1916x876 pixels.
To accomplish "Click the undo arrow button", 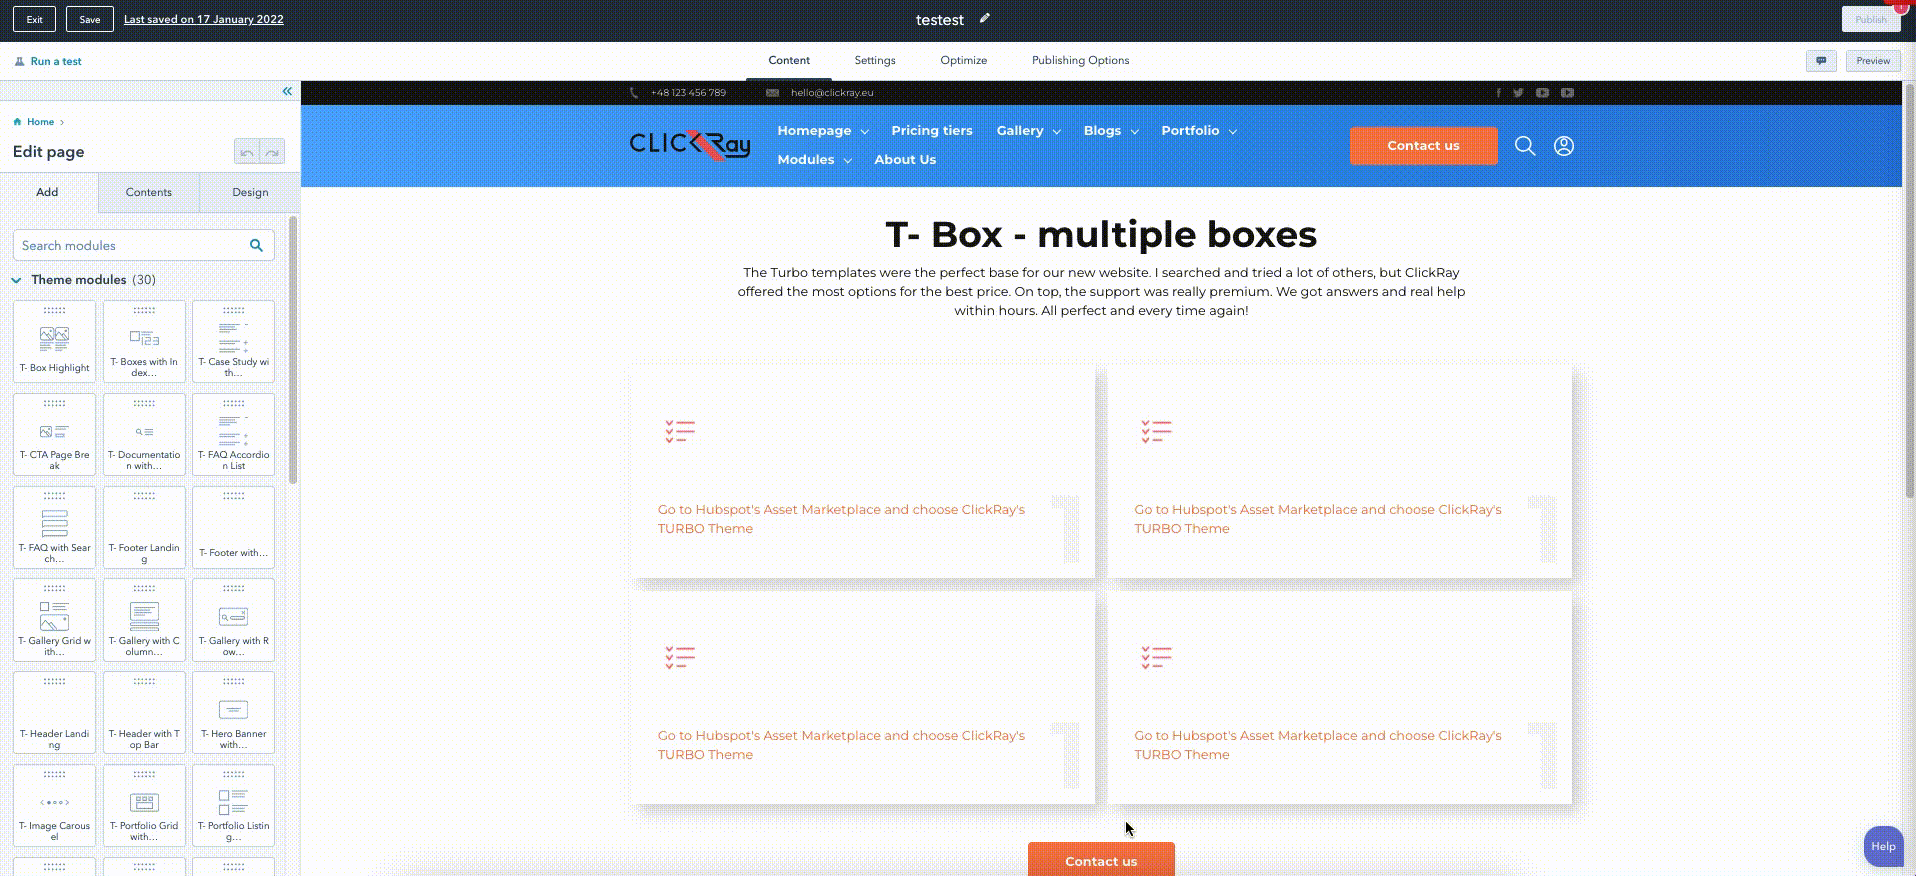I will (x=247, y=152).
